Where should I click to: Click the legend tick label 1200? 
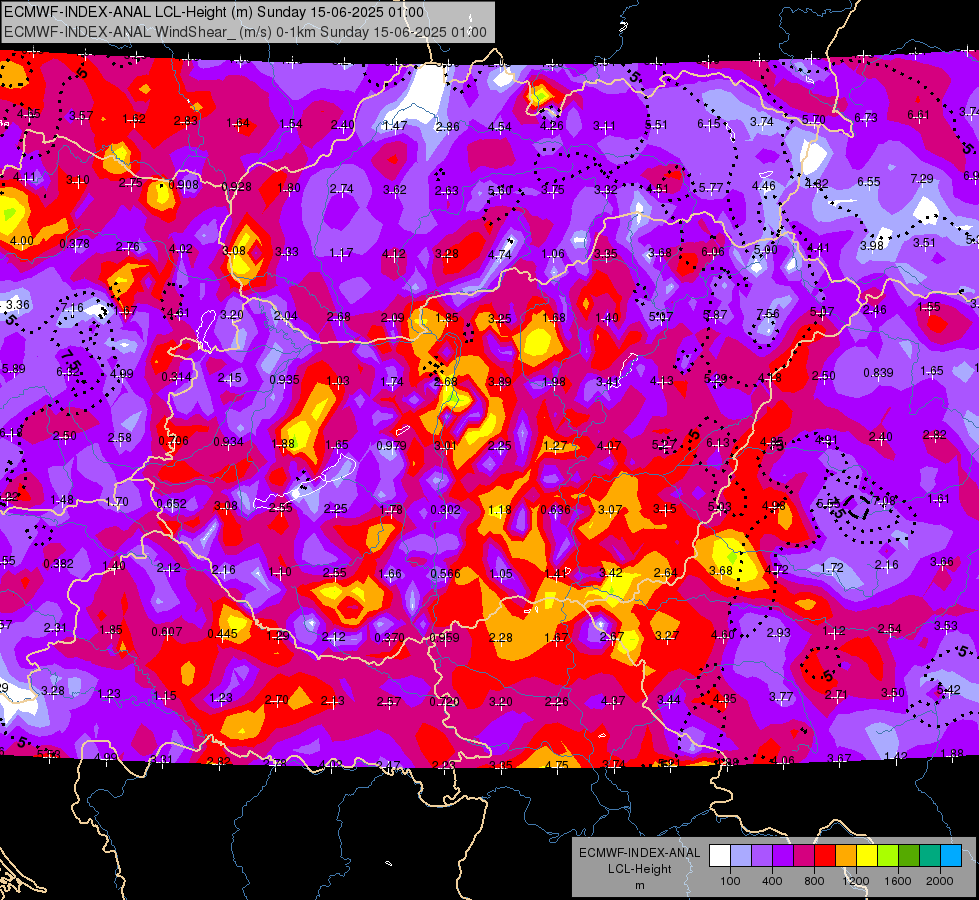pos(856,881)
